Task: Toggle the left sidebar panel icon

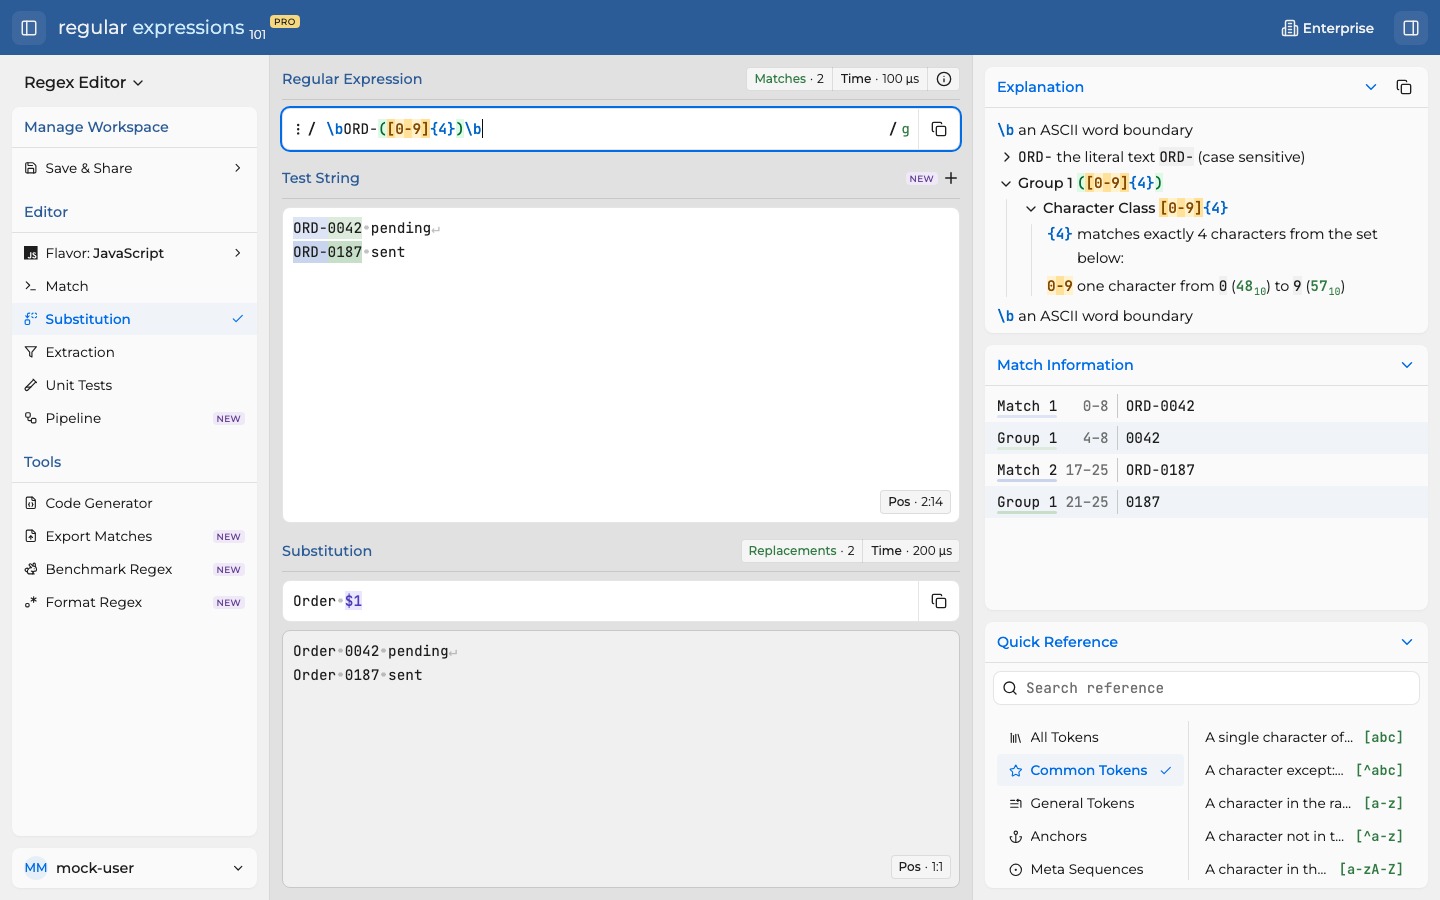Action: pos(29,28)
